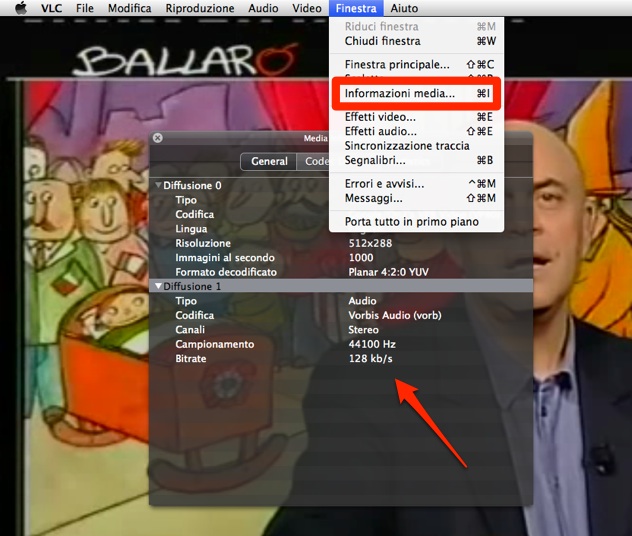Open Informazioni media... from menu
Image resolution: width=632 pixels, height=536 pixels.
point(416,93)
